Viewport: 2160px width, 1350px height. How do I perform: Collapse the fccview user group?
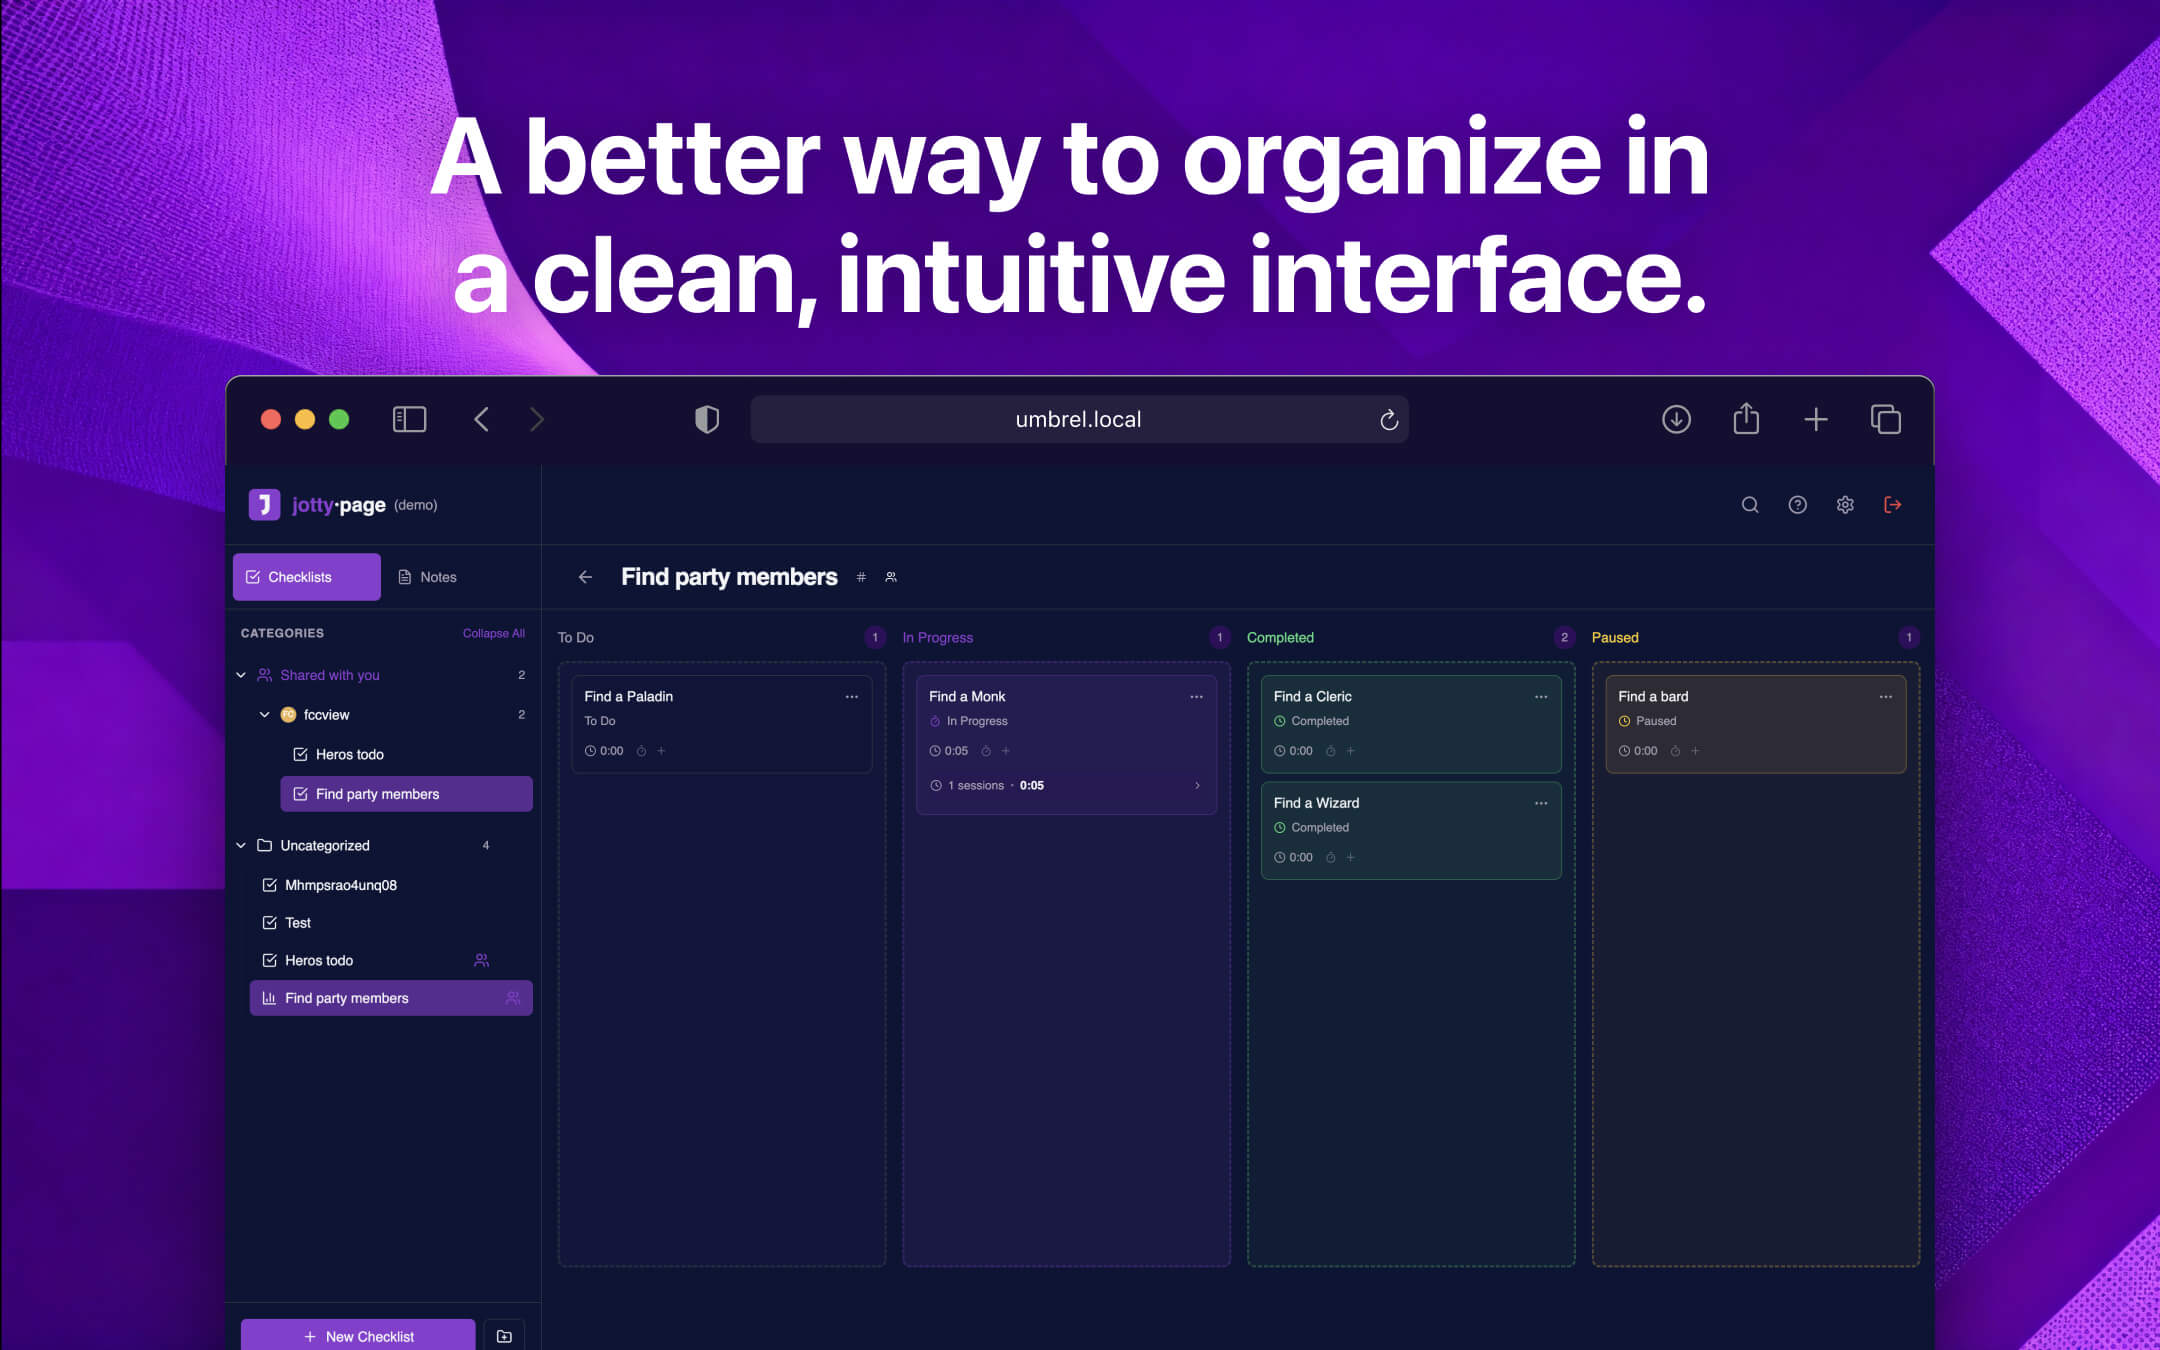point(264,715)
